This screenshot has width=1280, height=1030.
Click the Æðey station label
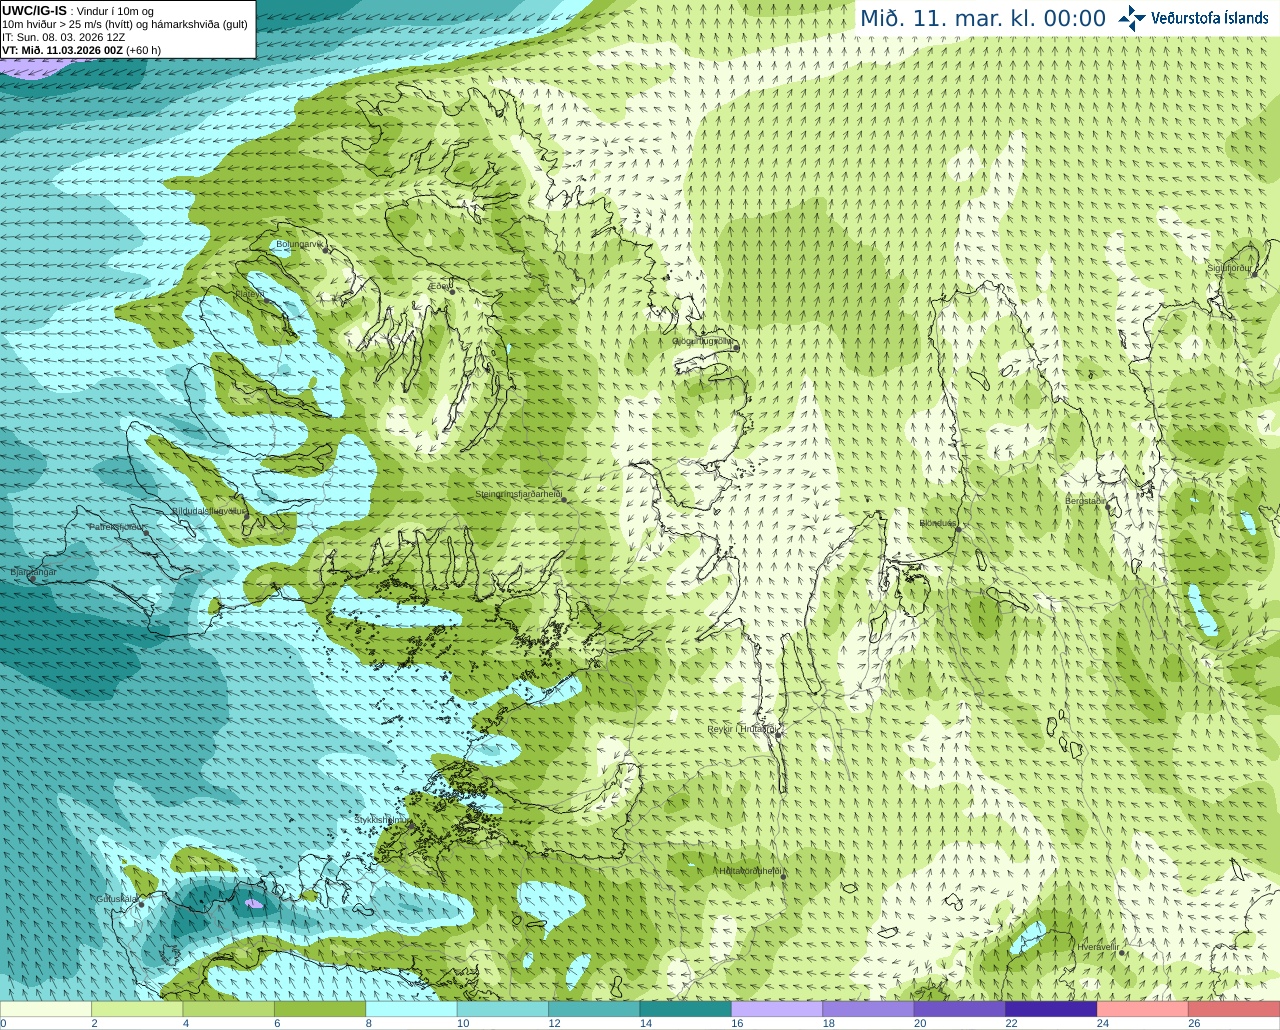click(x=439, y=286)
